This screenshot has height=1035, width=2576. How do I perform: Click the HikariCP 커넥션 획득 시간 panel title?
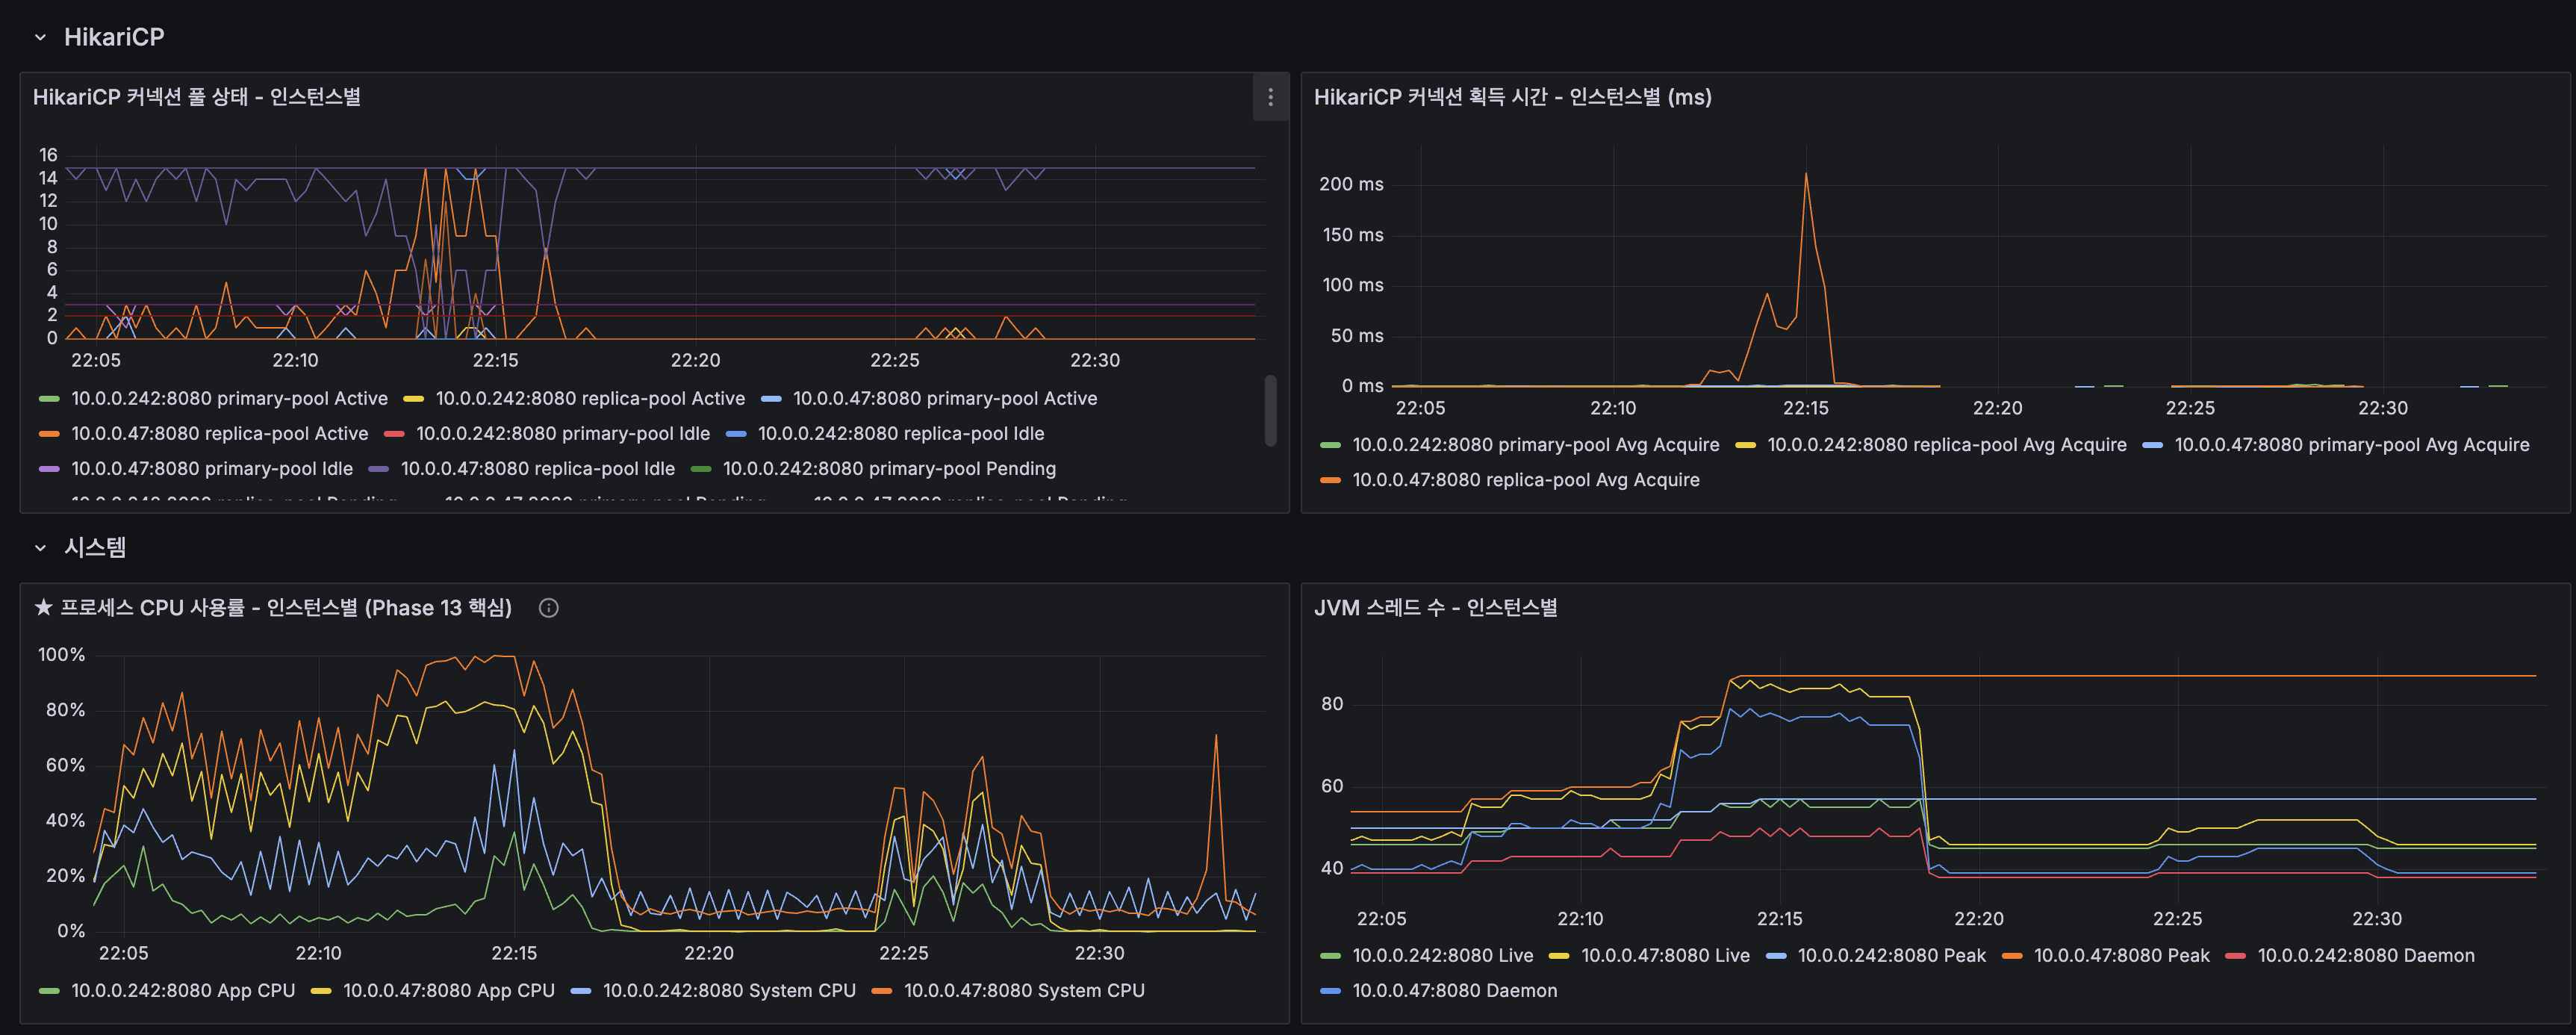tap(1512, 97)
